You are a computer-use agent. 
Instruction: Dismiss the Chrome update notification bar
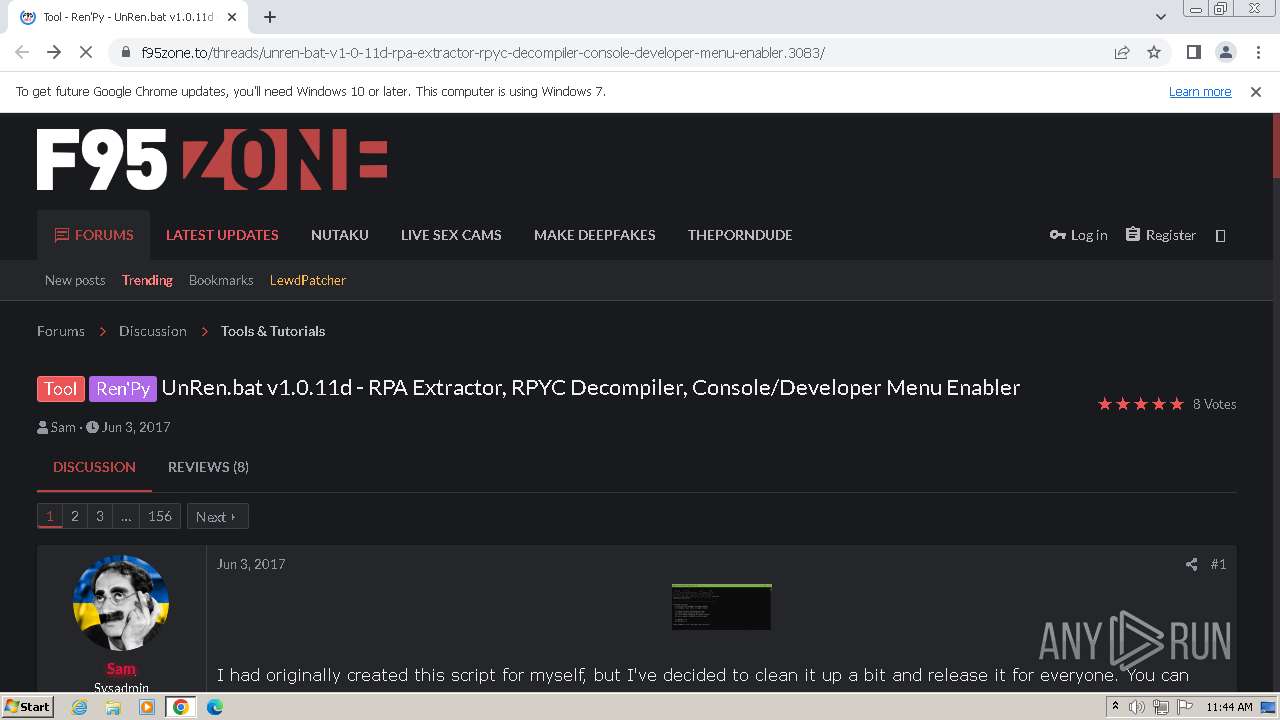pos(1256,92)
